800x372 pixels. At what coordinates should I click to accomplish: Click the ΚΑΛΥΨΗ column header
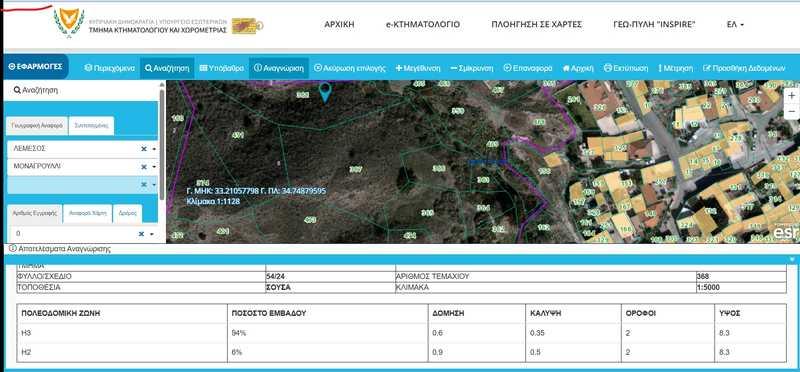(545, 313)
